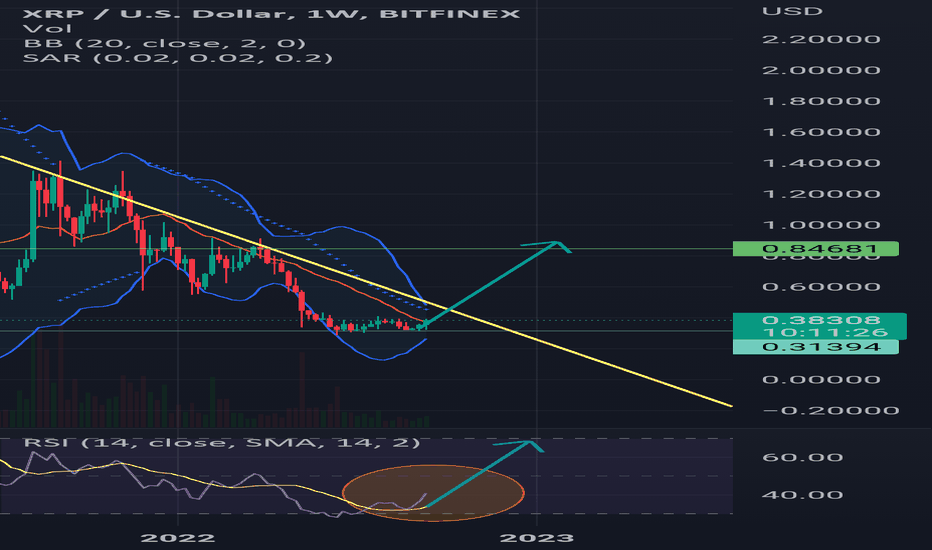The height and width of the screenshot is (550, 932).
Task: Click the USD currency label
Action: 792,11
